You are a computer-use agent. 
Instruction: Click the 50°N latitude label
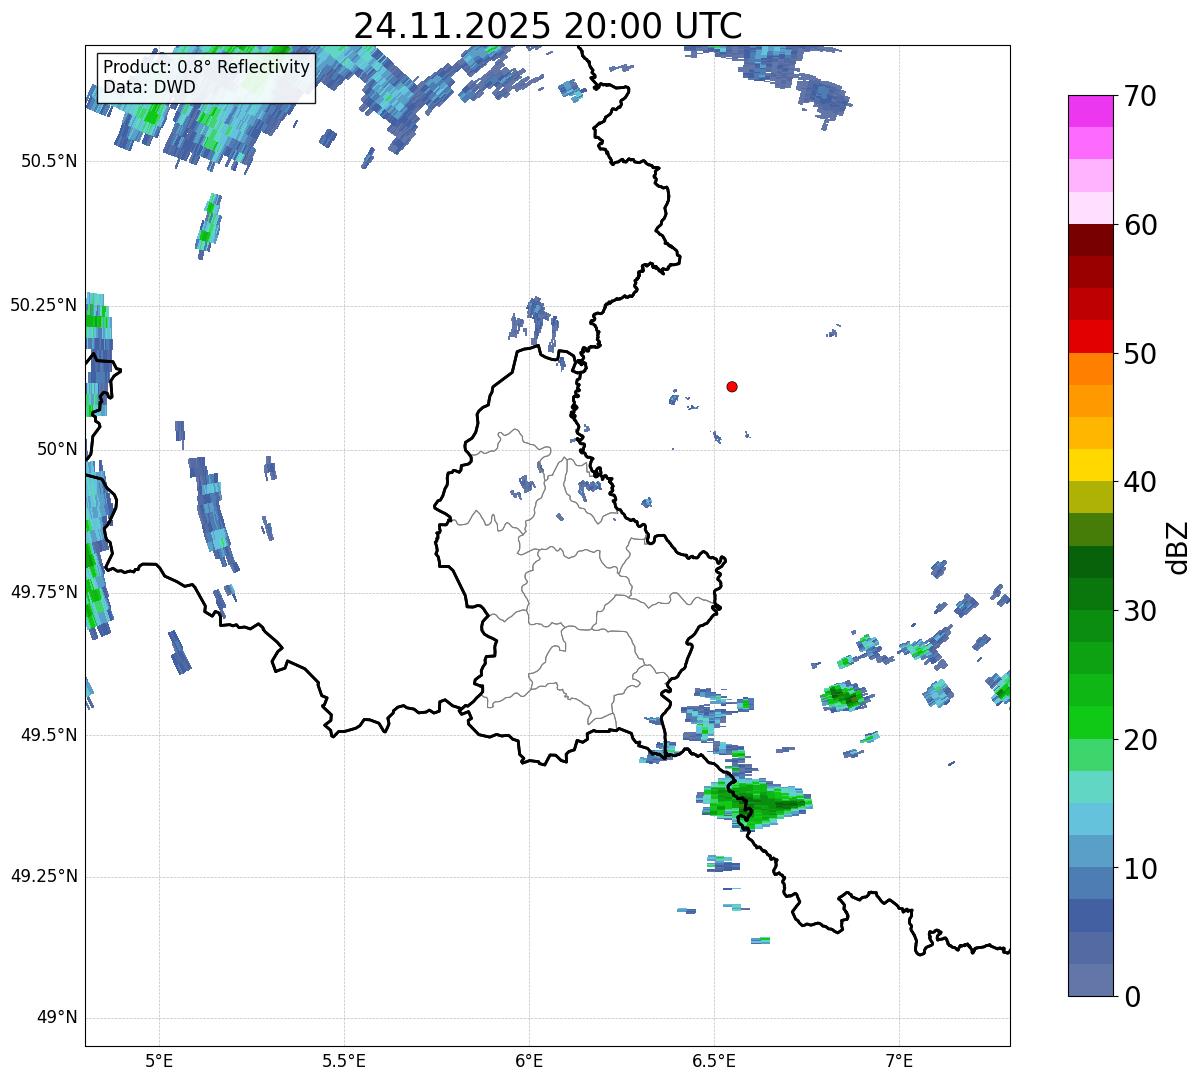pyautogui.click(x=57, y=449)
